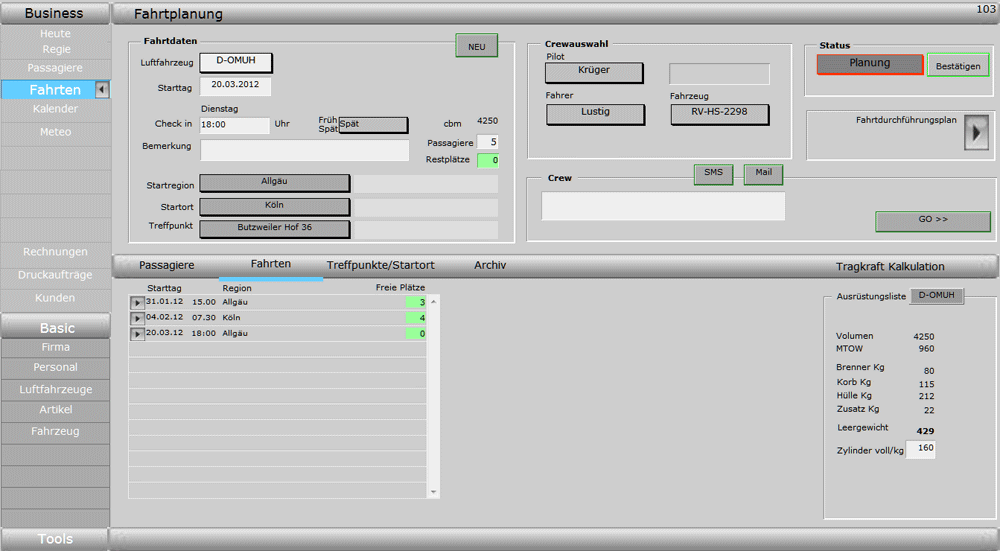Open the Pilot selector showing Krüger
Viewport: 1000px width, 551px height.
pyautogui.click(x=594, y=72)
